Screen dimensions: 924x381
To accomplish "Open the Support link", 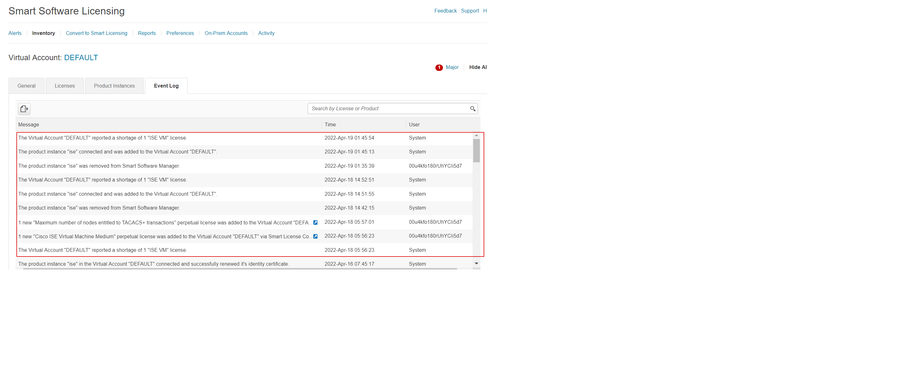I will 470,11.
